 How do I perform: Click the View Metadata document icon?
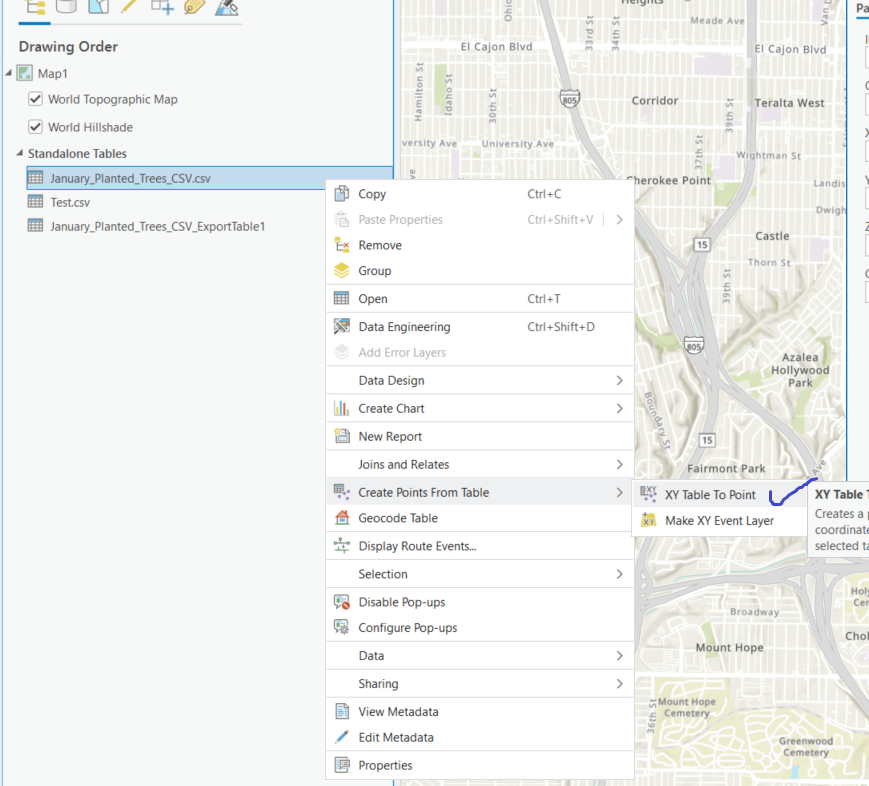342,711
